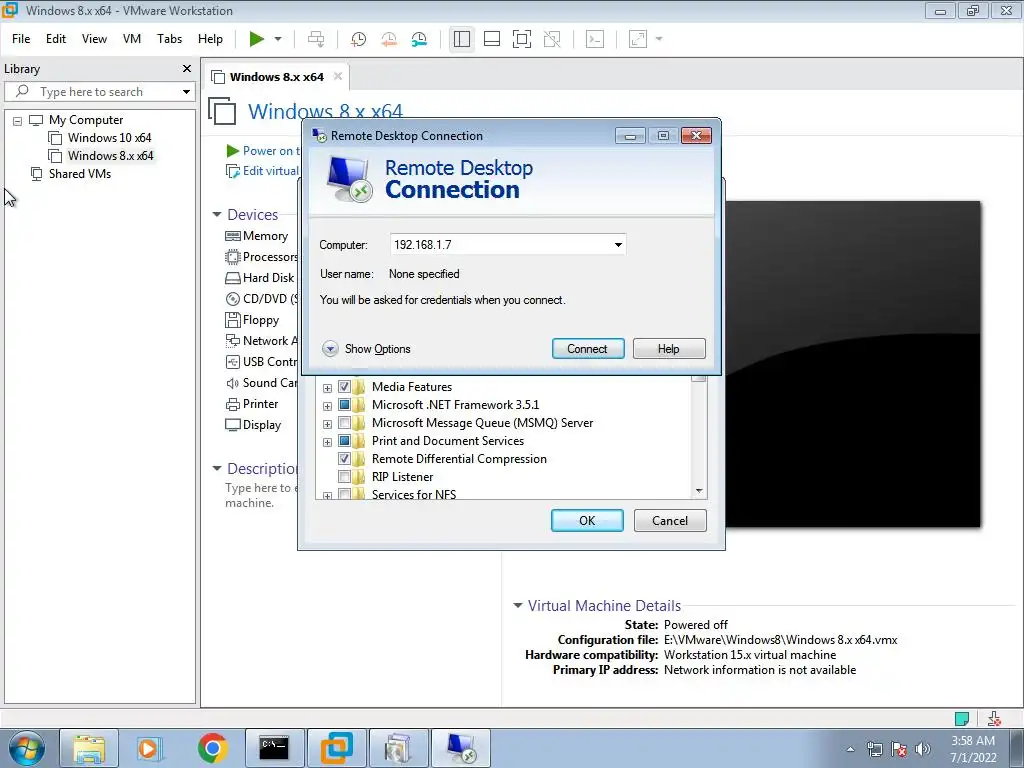
Task: Select the Memory device icon
Action: click(232, 236)
